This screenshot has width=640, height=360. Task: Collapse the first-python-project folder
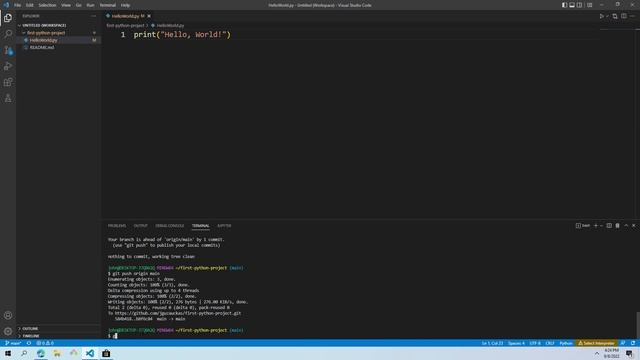pyautogui.click(x=46, y=33)
